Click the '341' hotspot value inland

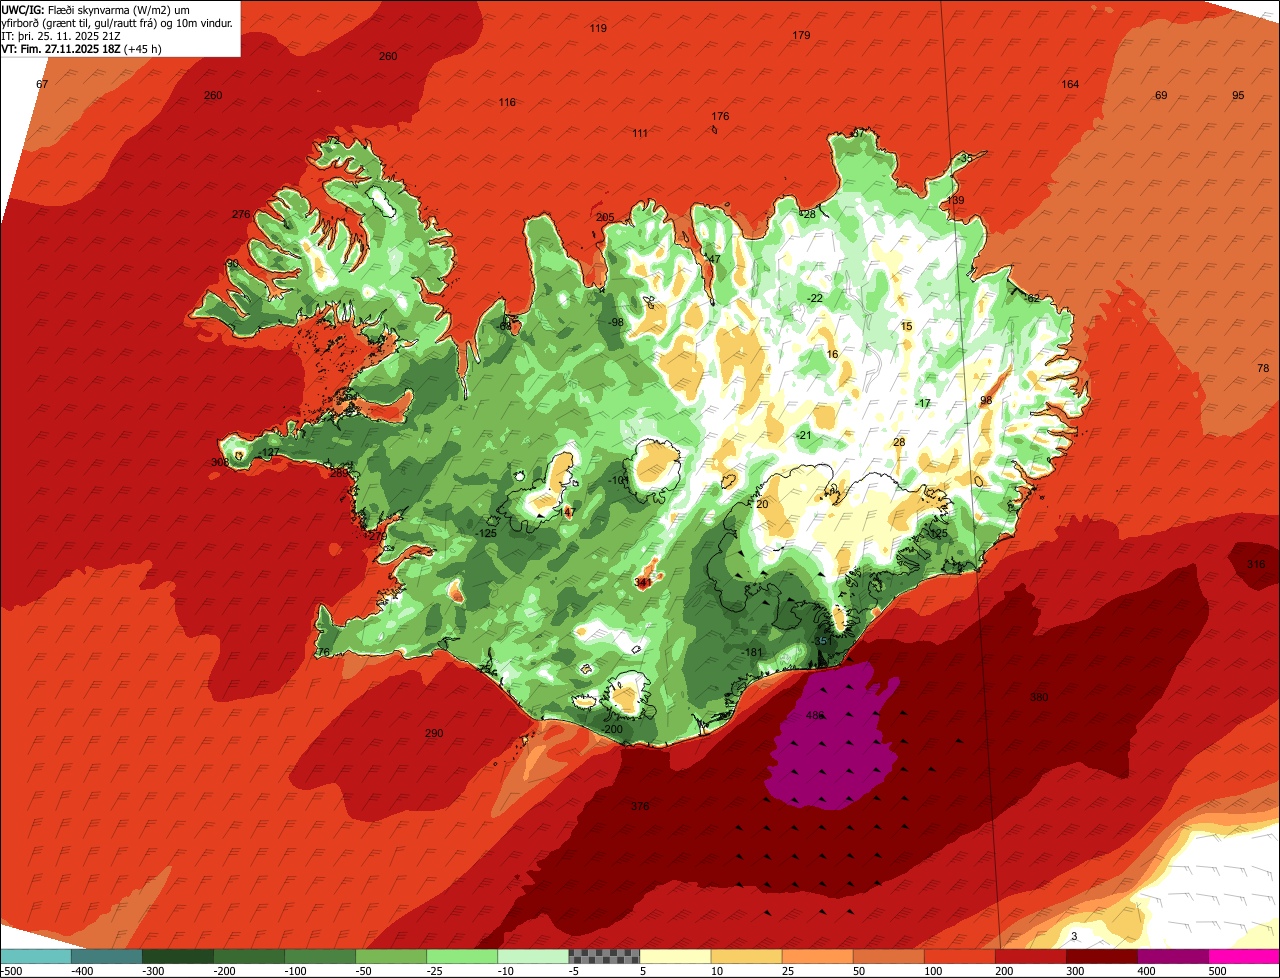[642, 582]
